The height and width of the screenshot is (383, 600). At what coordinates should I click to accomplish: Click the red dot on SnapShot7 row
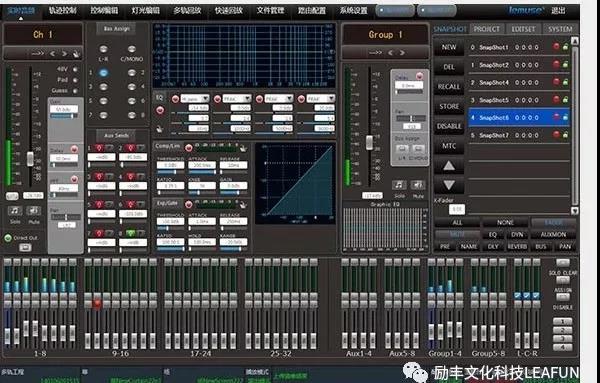click(556, 135)
